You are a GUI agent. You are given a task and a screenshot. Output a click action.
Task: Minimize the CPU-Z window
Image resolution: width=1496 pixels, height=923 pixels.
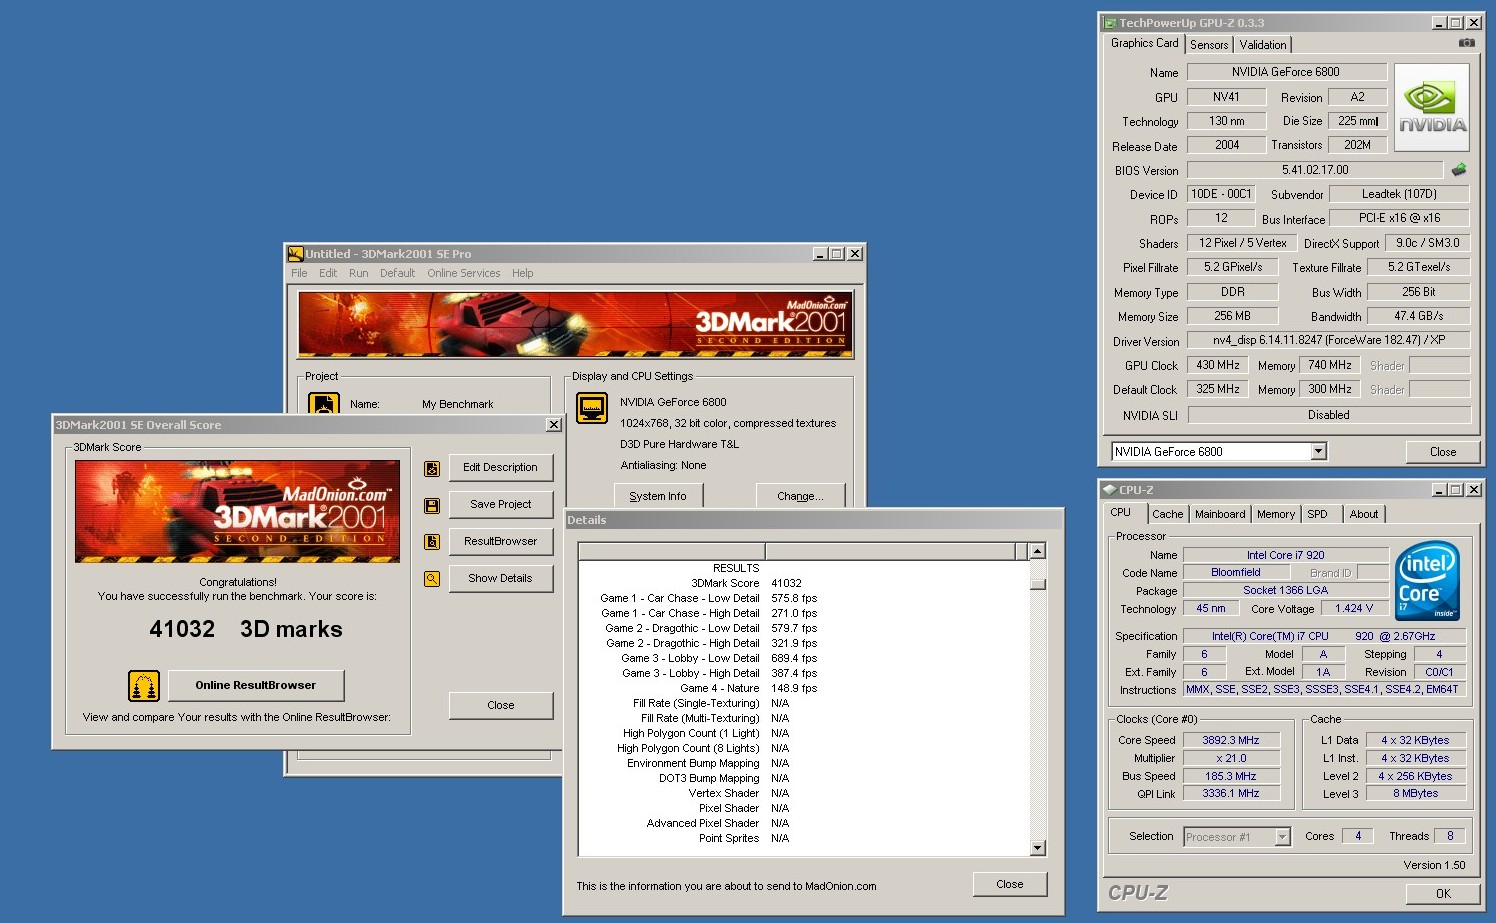click(1439, 490)
